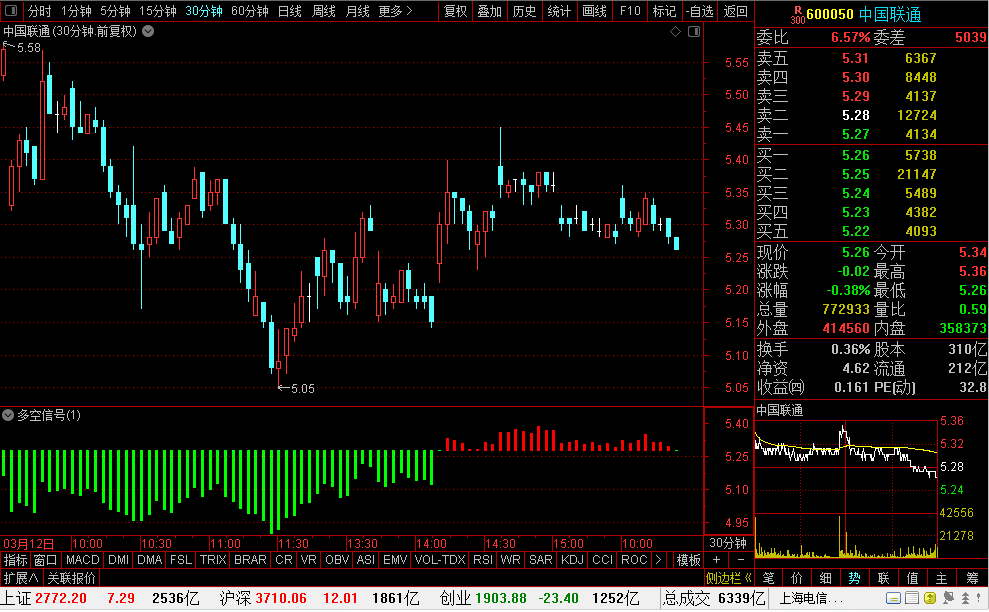The image size is (989, 612).
Task: Select the EMV indicator
Action: pyautogui.click(x=395, y=560)
